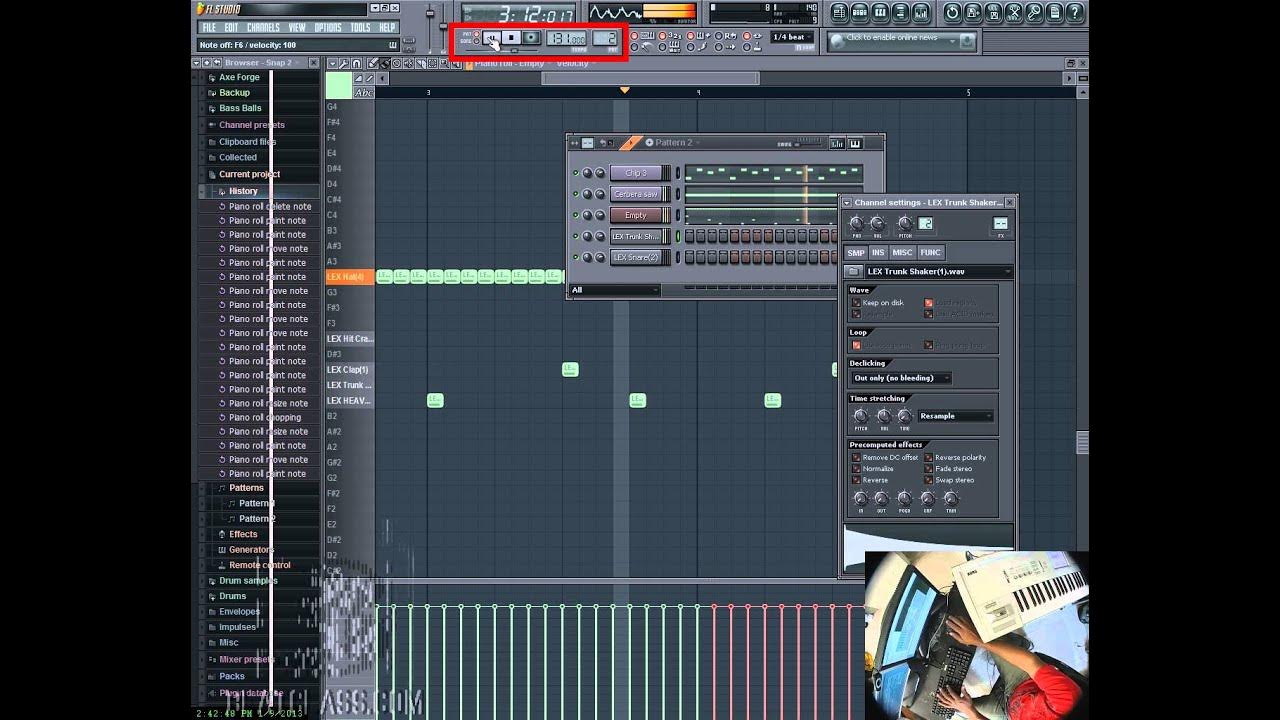Open the keyboard editor icon in step sequencer

click(855, 144)
